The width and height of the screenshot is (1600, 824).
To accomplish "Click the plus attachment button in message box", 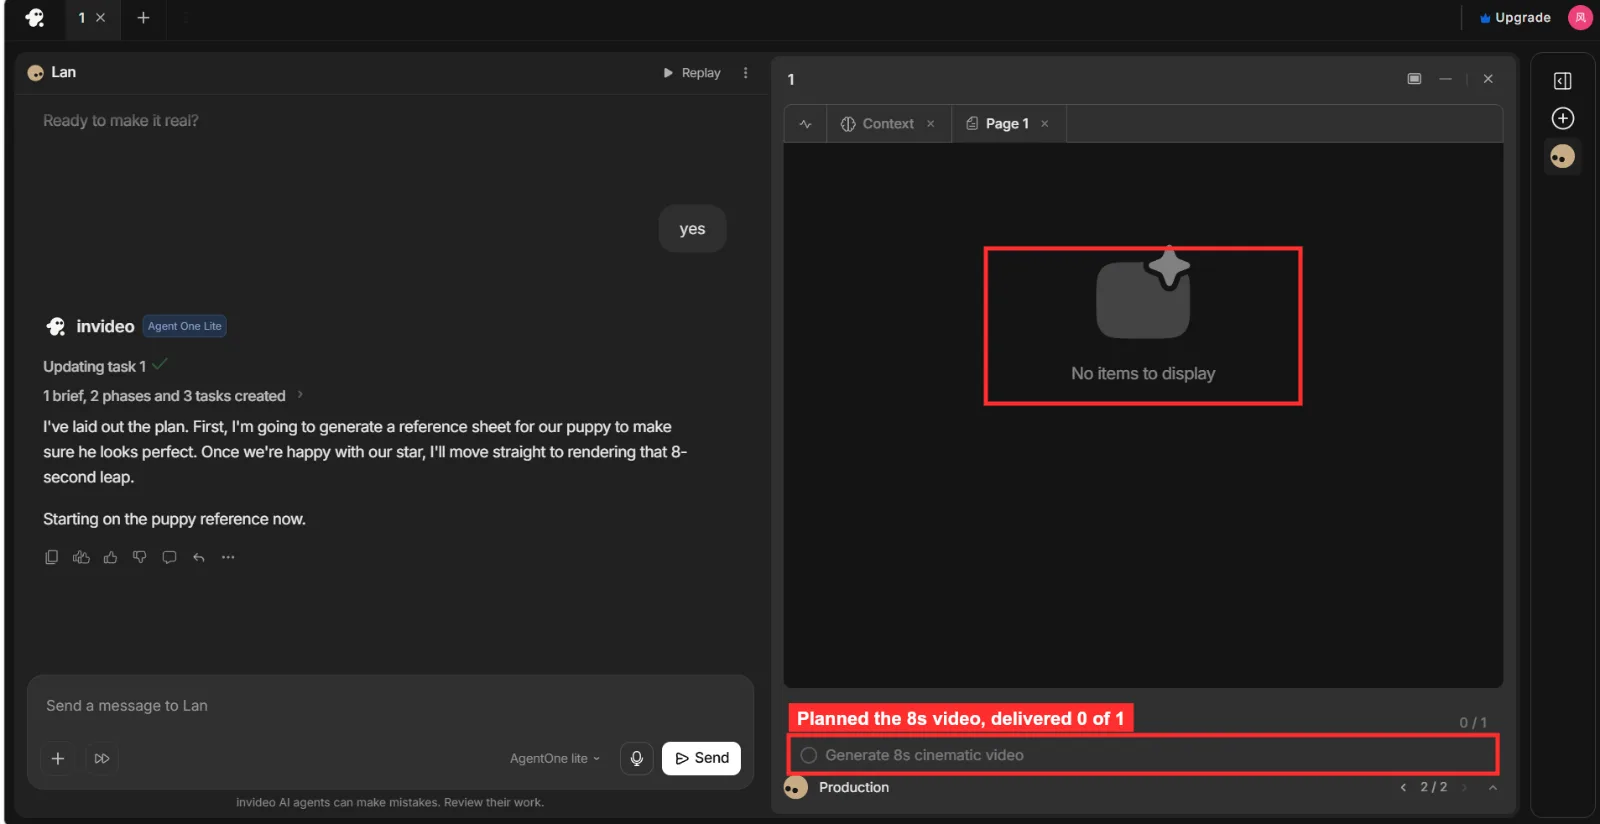I will pyautogui.click(x=58, y=758).
